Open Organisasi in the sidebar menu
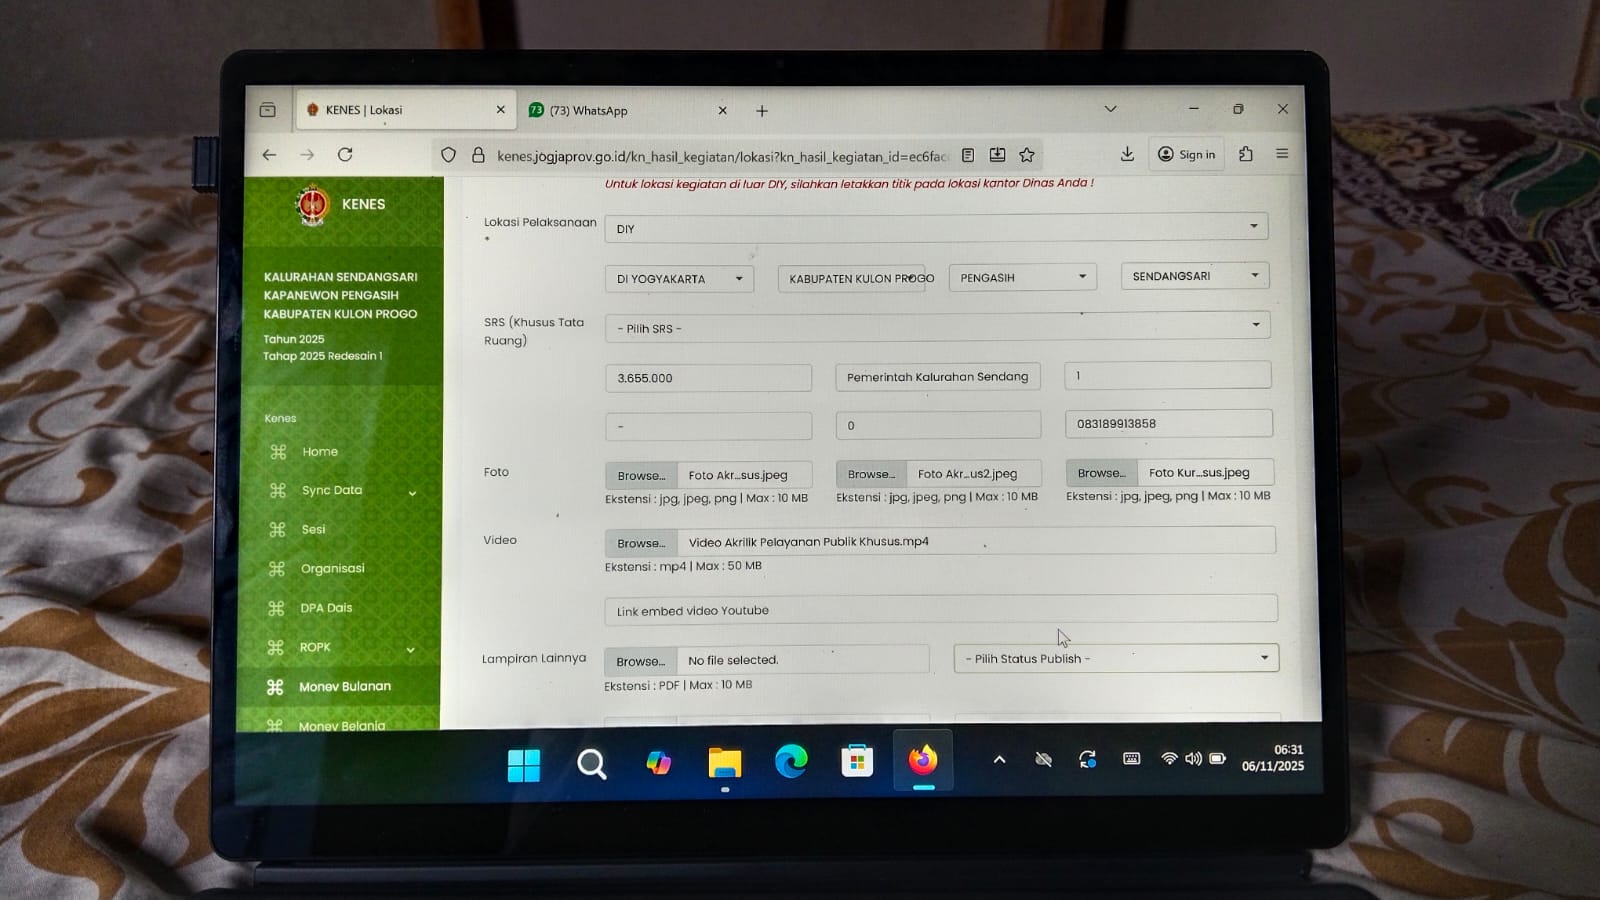 (332, 569)
